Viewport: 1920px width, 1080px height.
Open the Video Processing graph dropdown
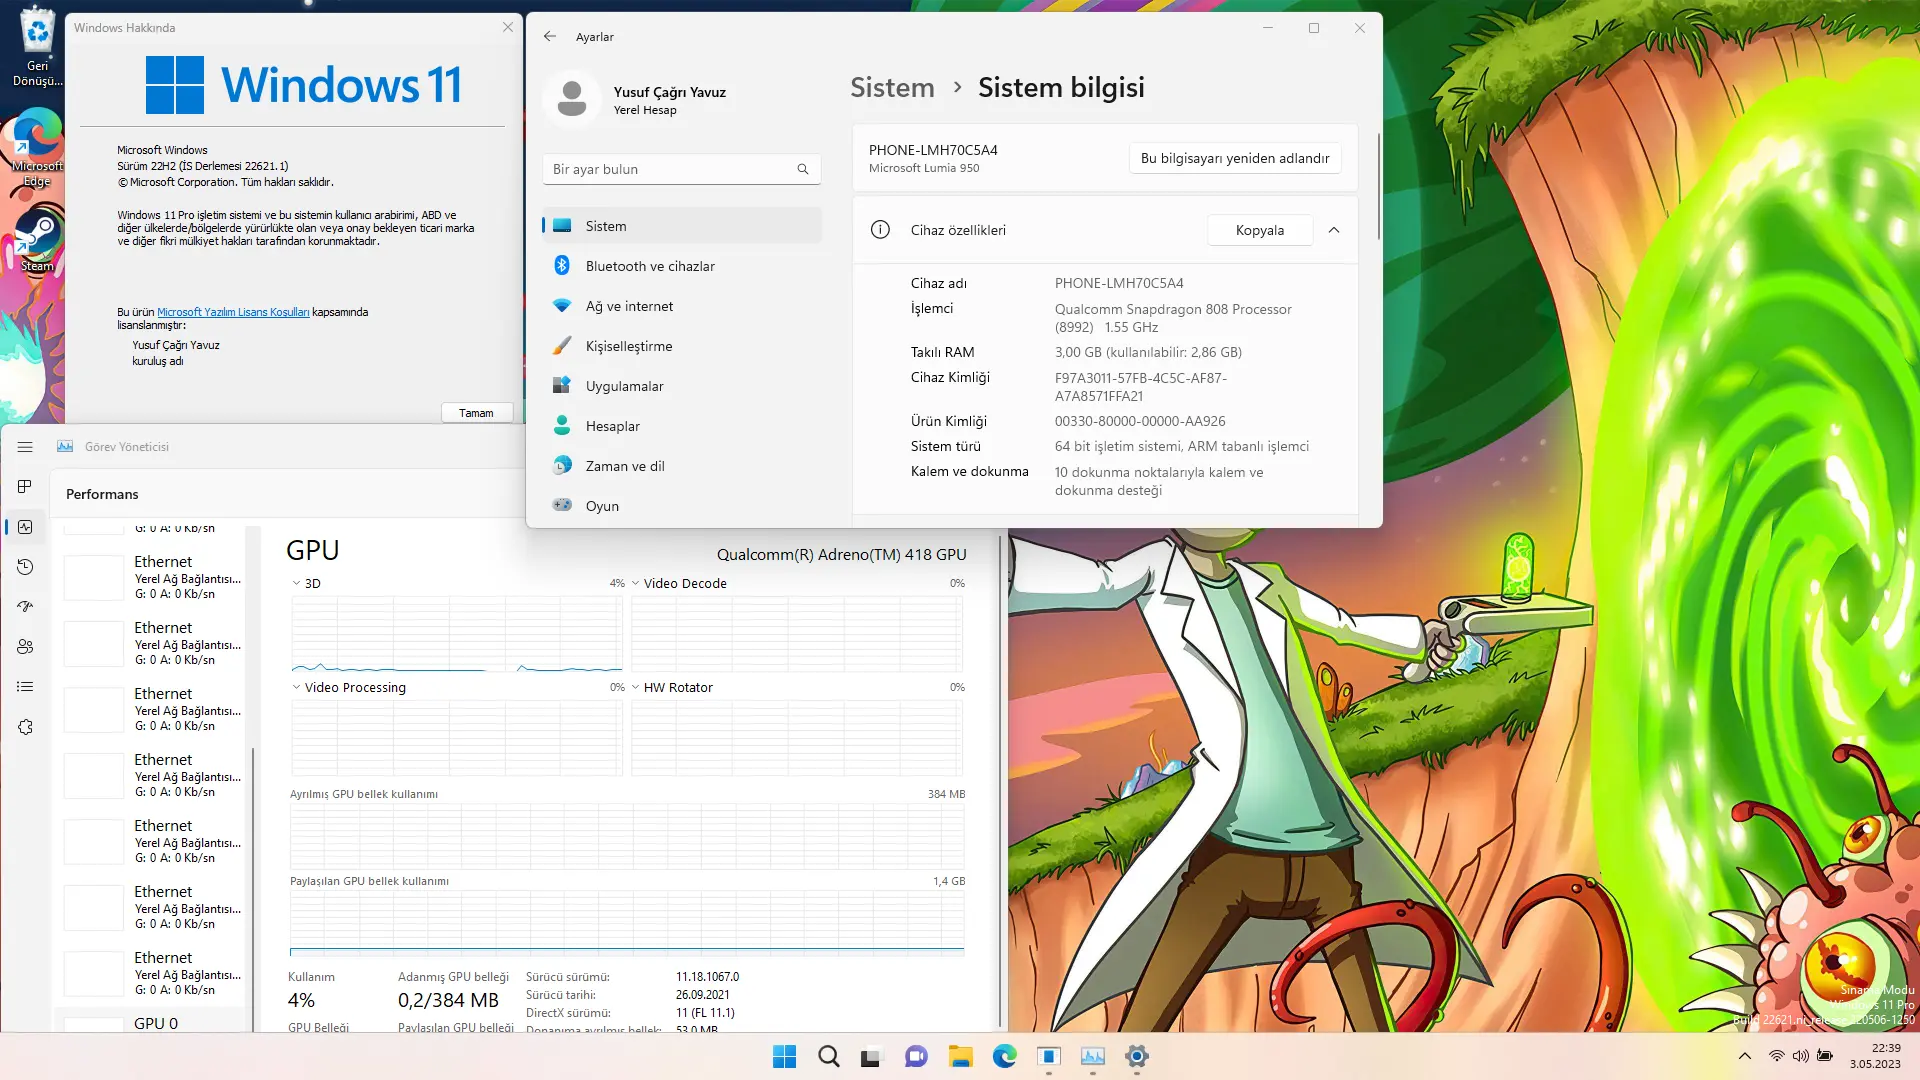tap(296, 687)
